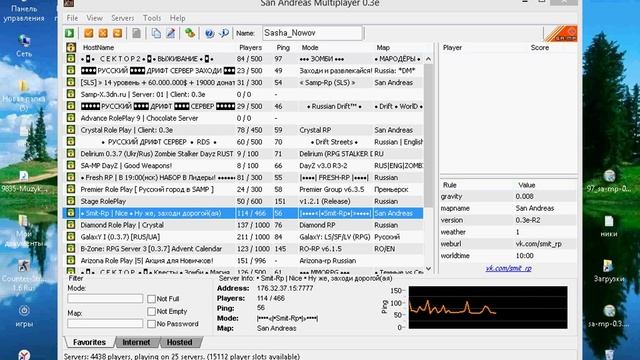
Task: Click the Mode filter input field
Action: pos(105,298)
